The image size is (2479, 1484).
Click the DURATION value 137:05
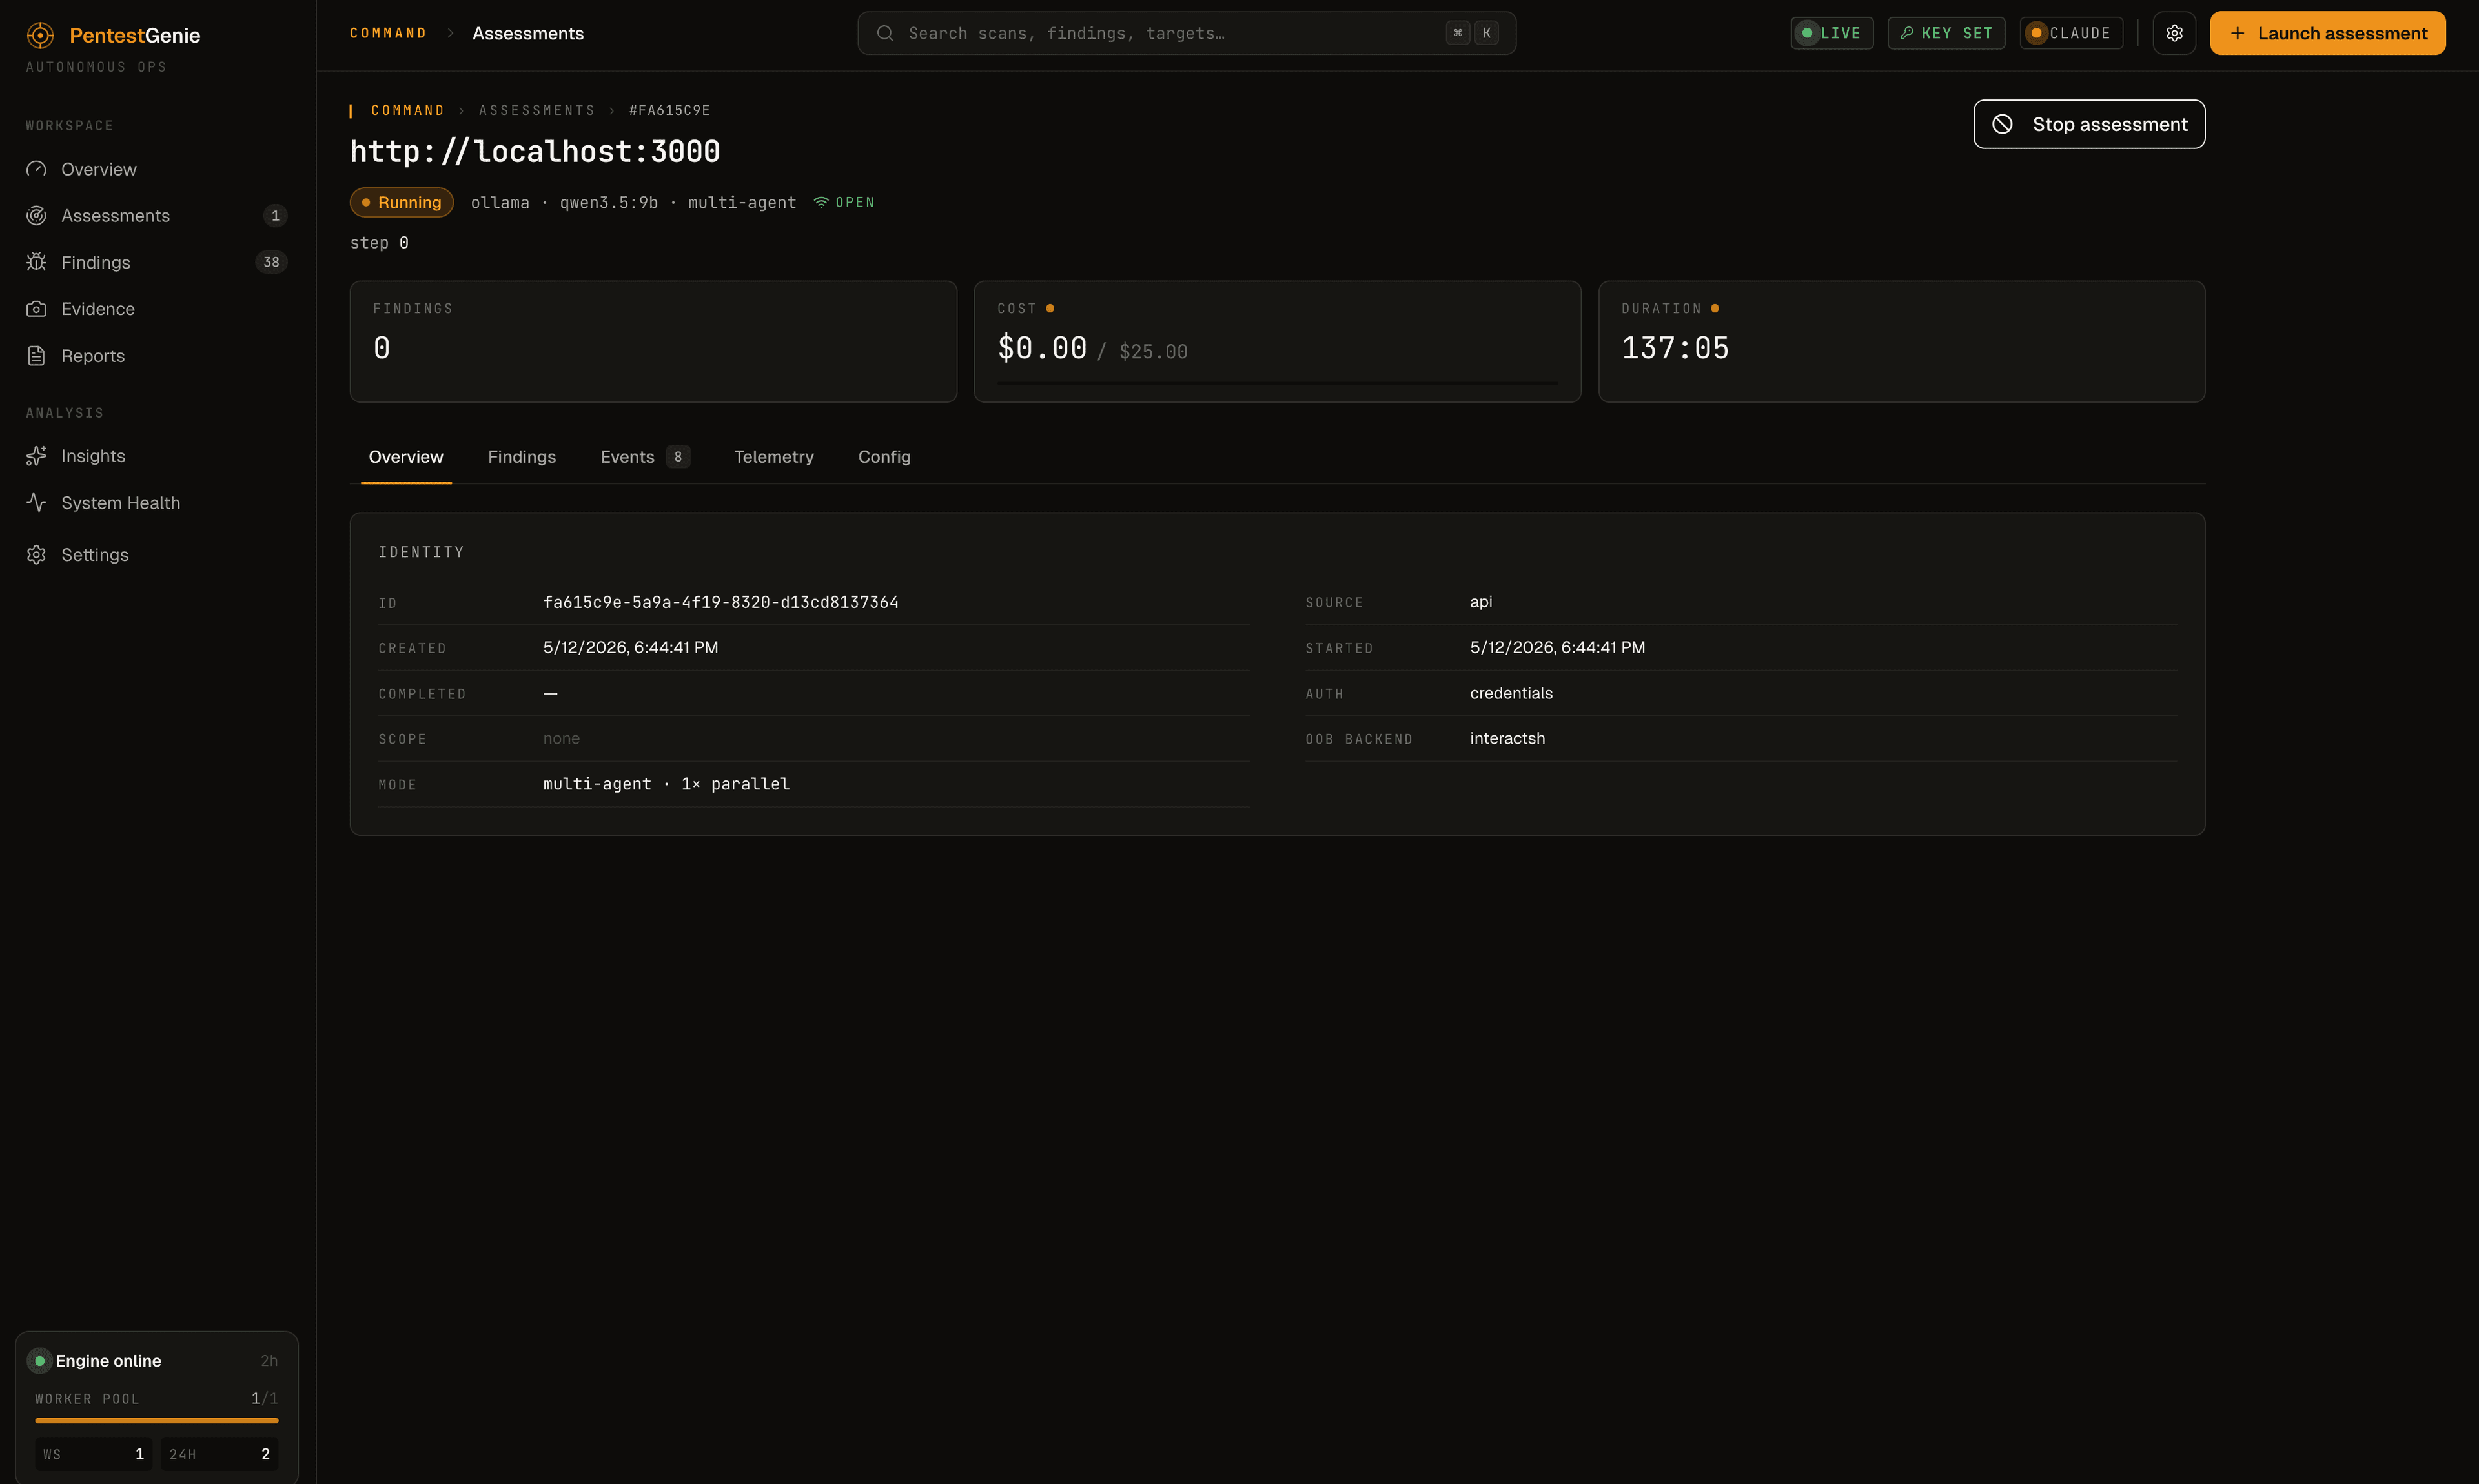1675,348
